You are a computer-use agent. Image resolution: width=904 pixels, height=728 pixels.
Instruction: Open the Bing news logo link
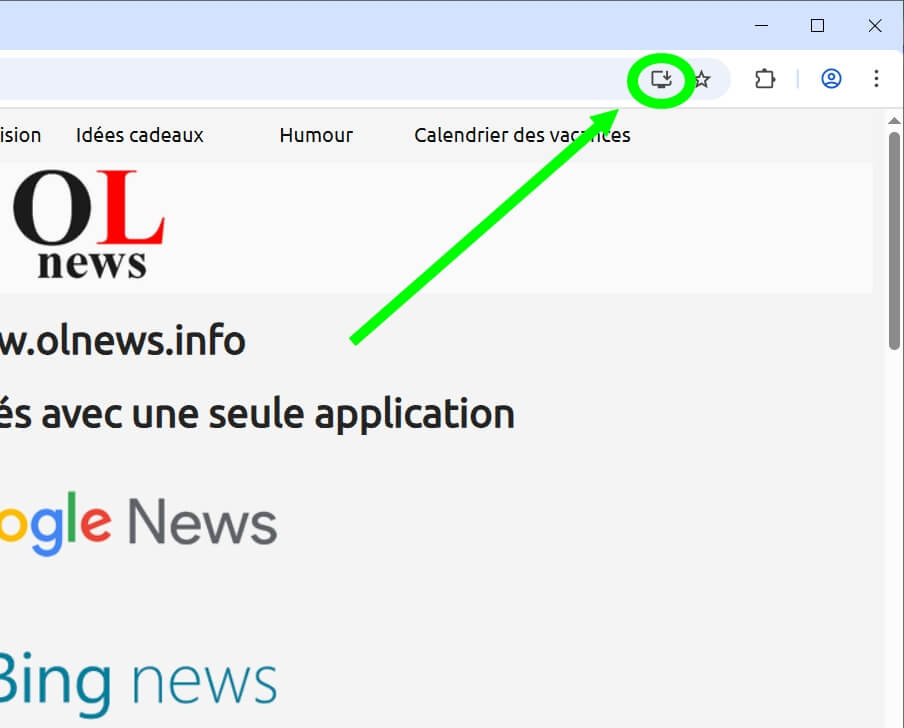[138, 680]
